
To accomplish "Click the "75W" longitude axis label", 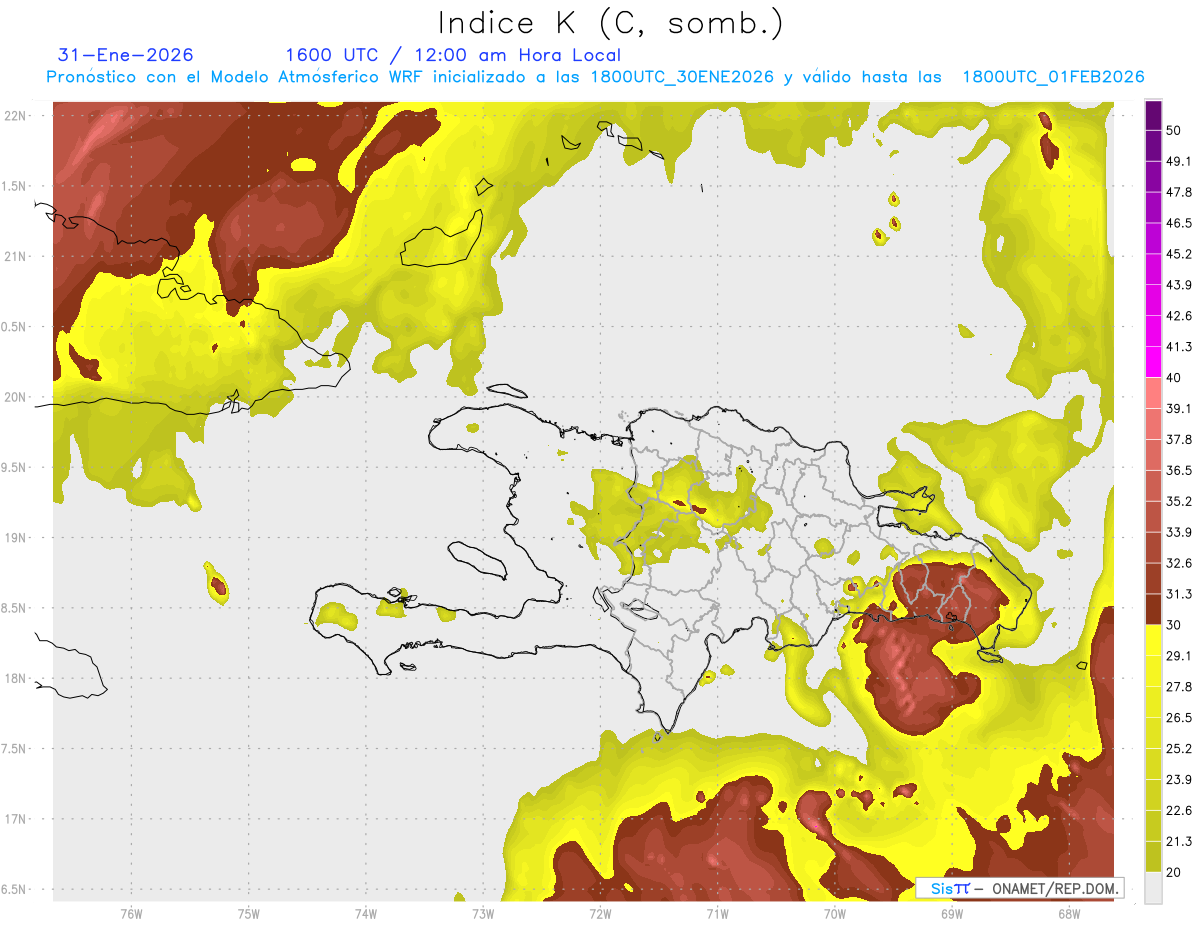I will 248,914.
